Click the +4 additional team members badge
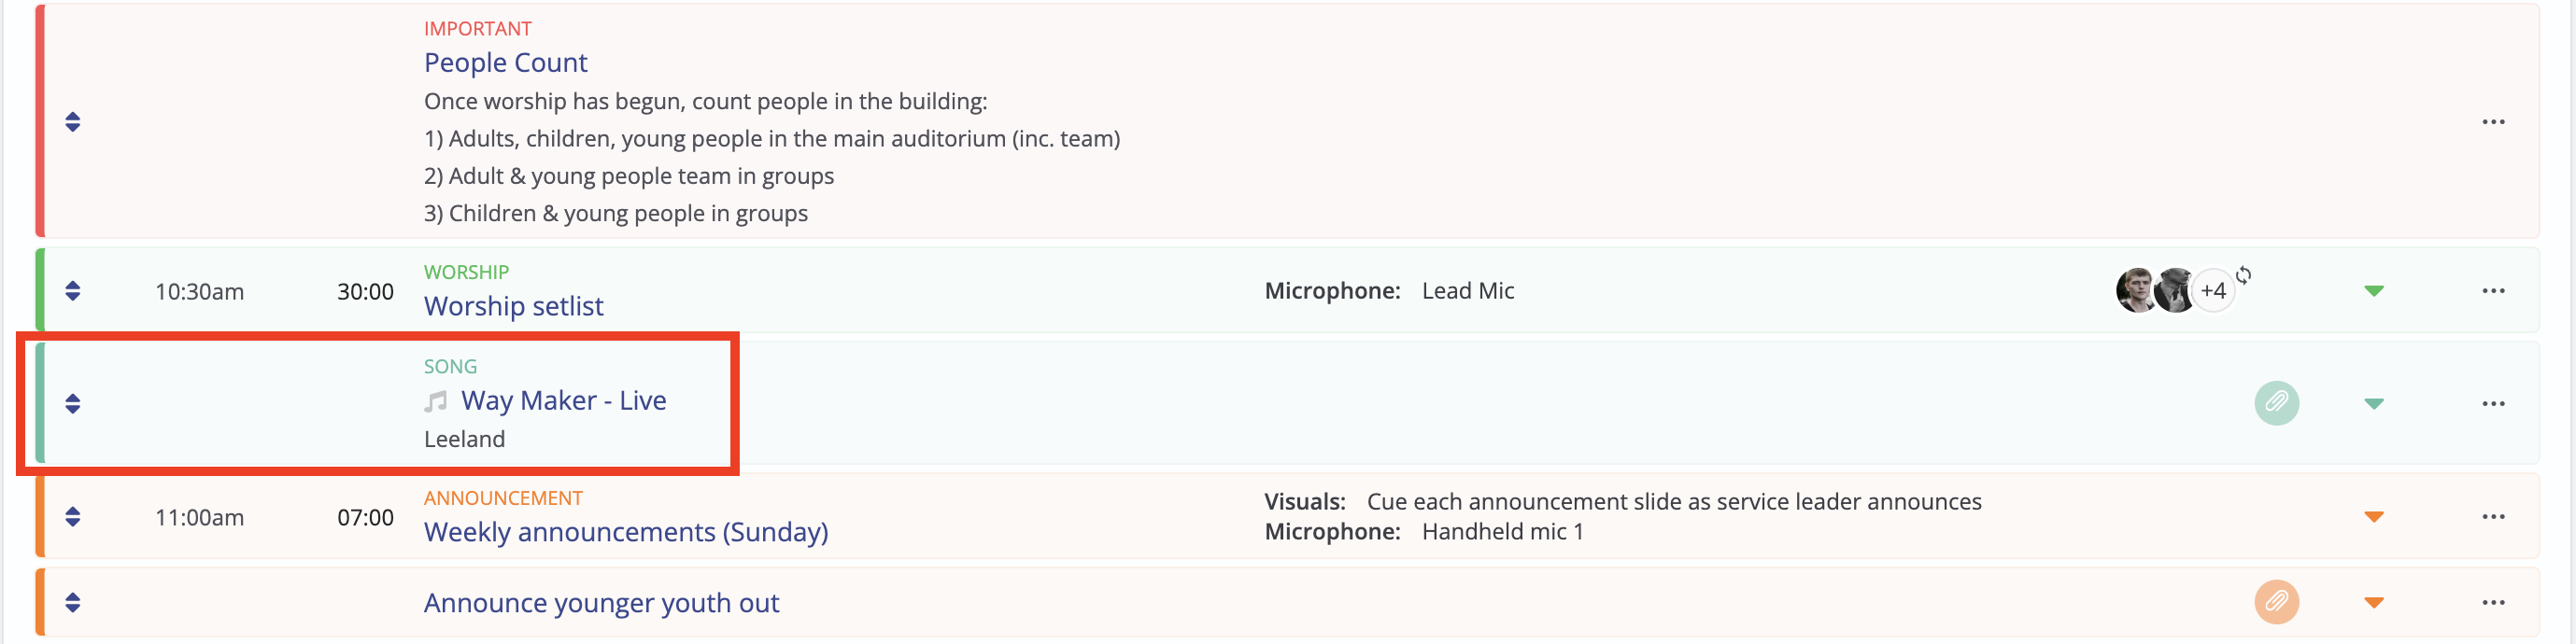This screenshot has width=2576, height=644. 2213,291
